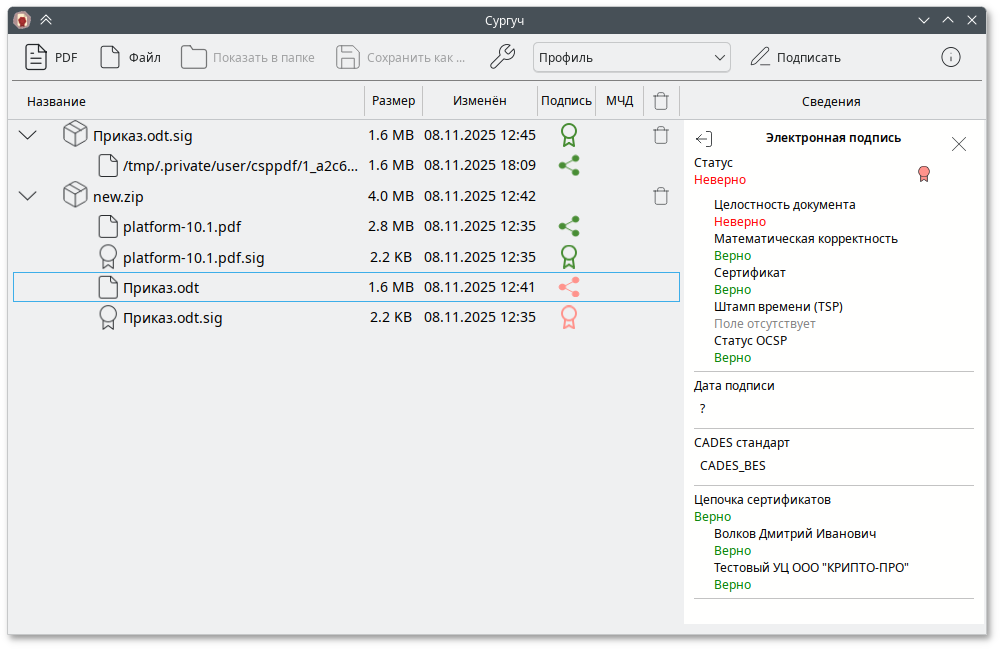
Task: Click the trash icon in the column header
Action: 661,101
